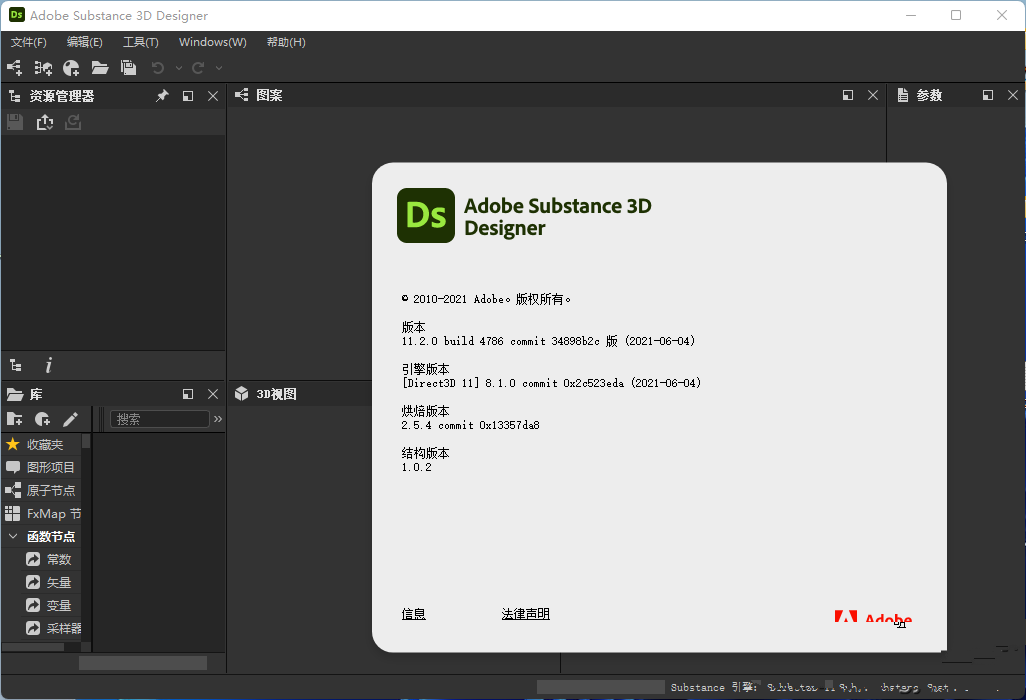Open the Windows(W) menu
1026x700 pixels.
[x=213, y=42]
